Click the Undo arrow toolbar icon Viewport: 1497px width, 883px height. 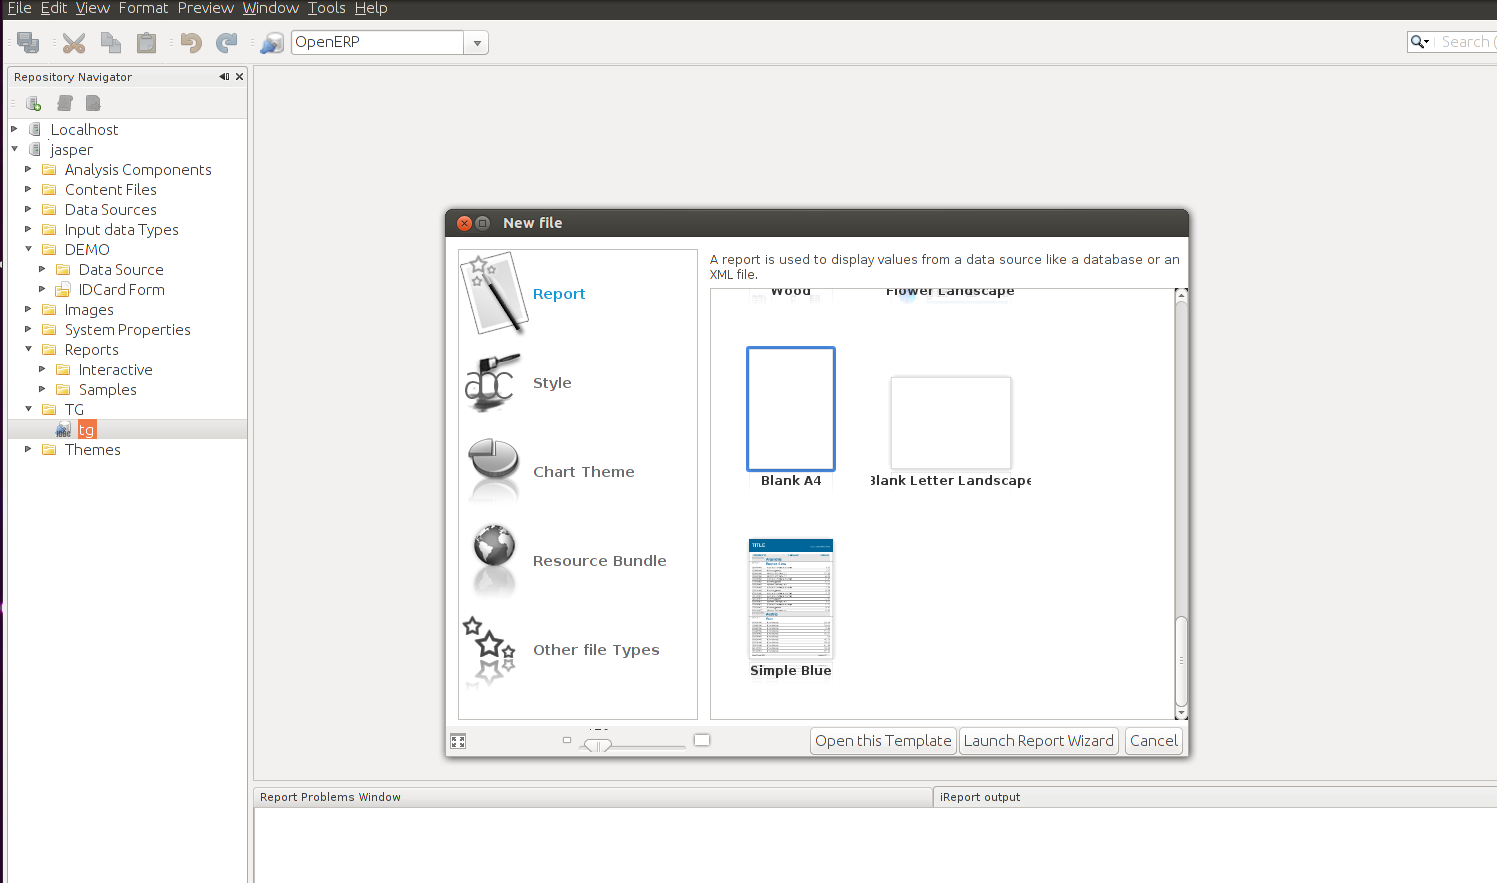[190, 43]
